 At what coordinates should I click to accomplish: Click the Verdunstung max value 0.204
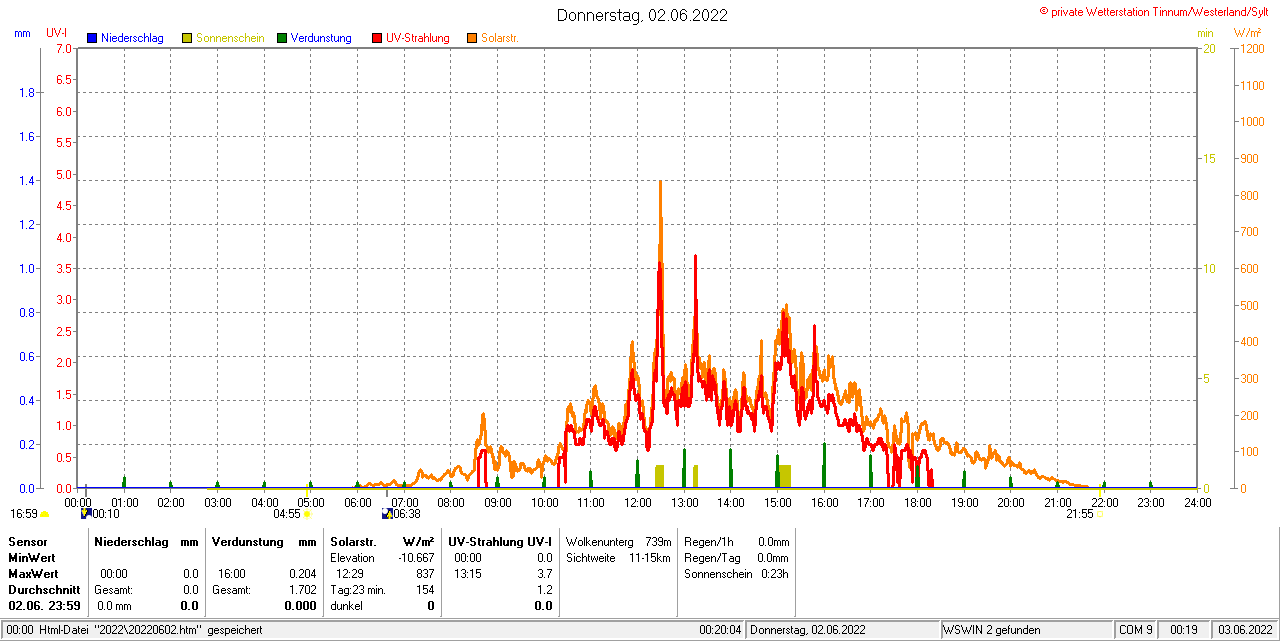click(x=302, y=574)
